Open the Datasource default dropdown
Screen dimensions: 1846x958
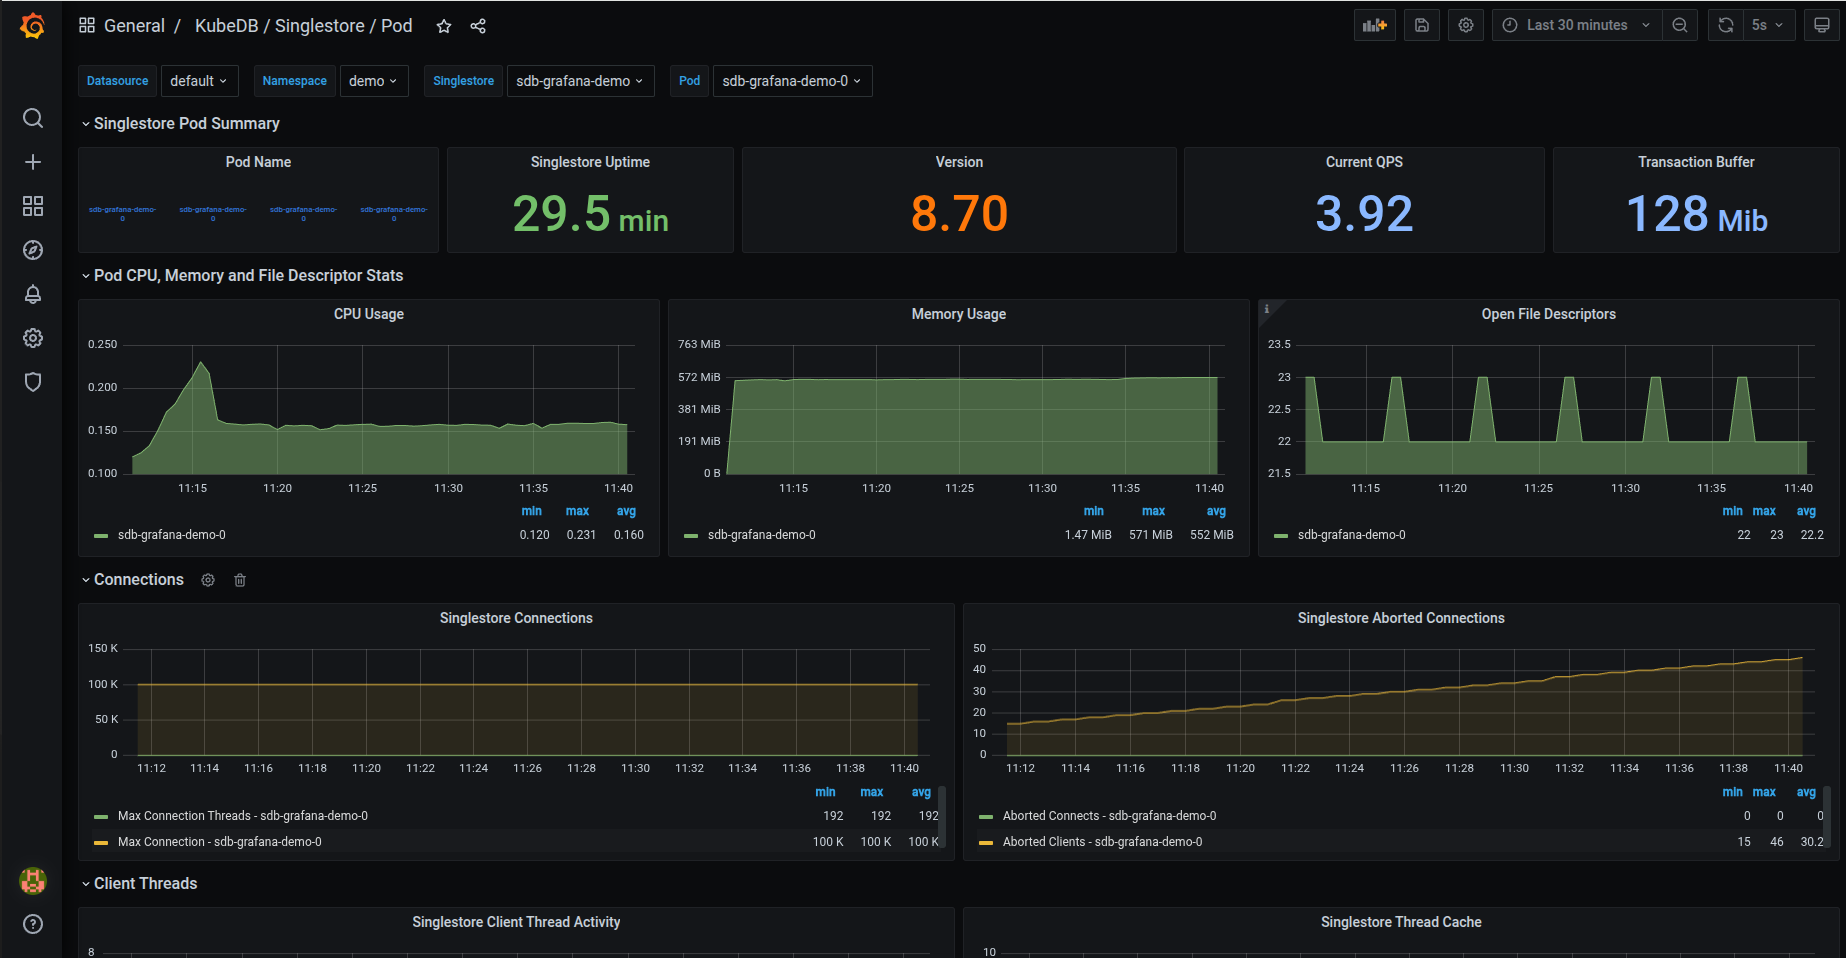tap(199, 81)
